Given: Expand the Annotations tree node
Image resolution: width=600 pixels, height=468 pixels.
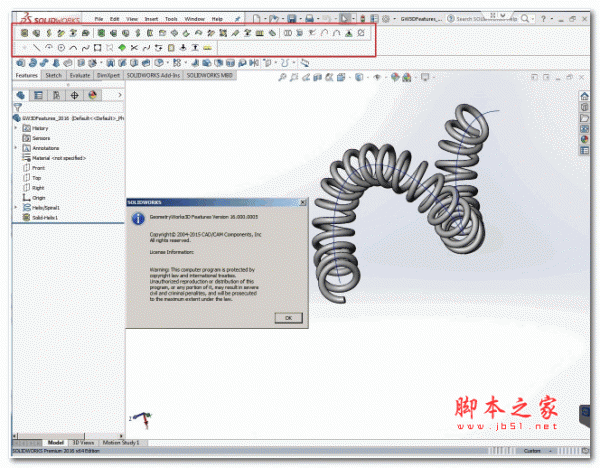Looking at the screenshot, I should click(x=16, y=148).
